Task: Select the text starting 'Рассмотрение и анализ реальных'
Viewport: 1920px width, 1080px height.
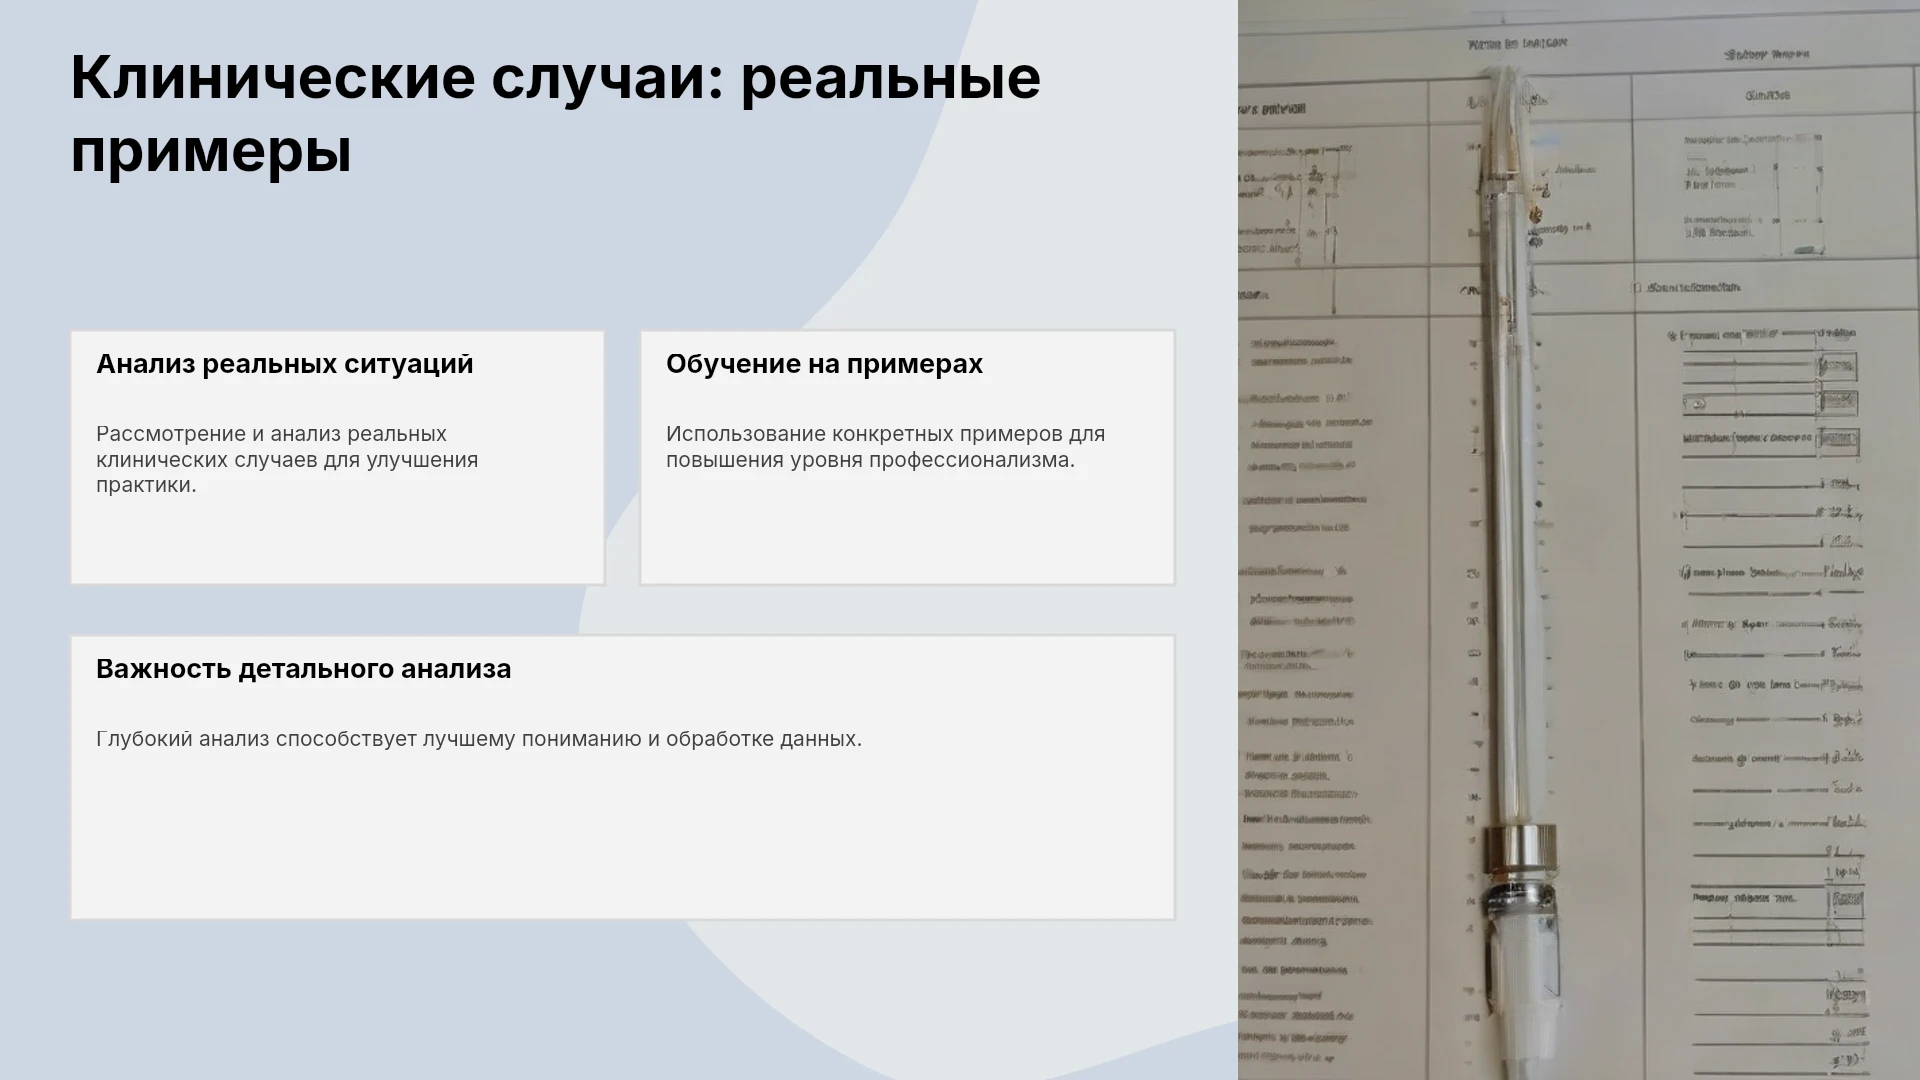Action: [x=287, y=459]
